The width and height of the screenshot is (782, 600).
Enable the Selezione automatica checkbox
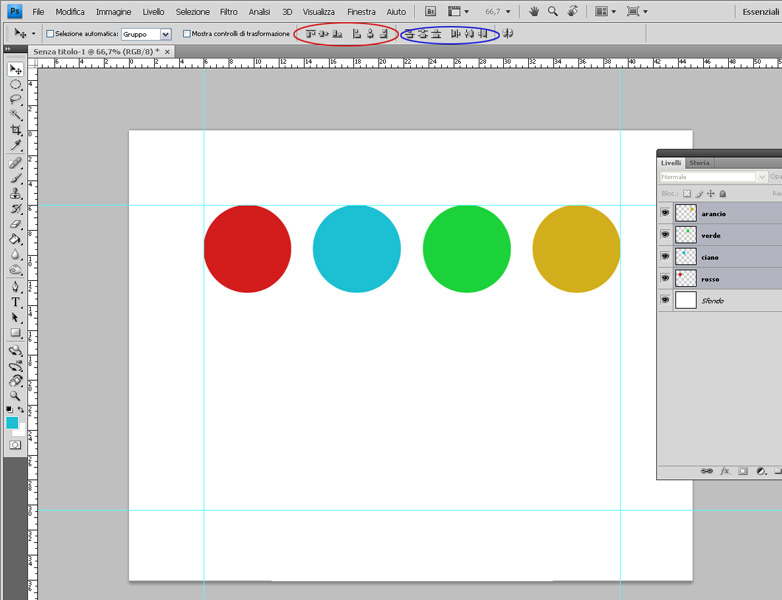coord(51,34)
